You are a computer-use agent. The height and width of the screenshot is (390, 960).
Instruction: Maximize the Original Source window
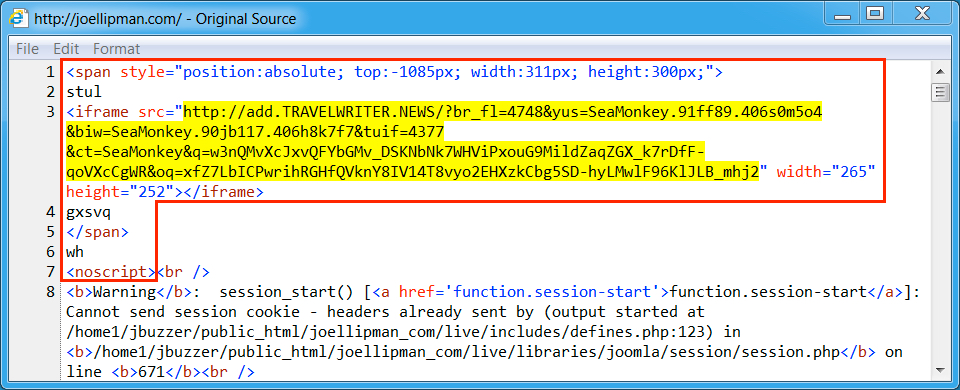[876, 13]
